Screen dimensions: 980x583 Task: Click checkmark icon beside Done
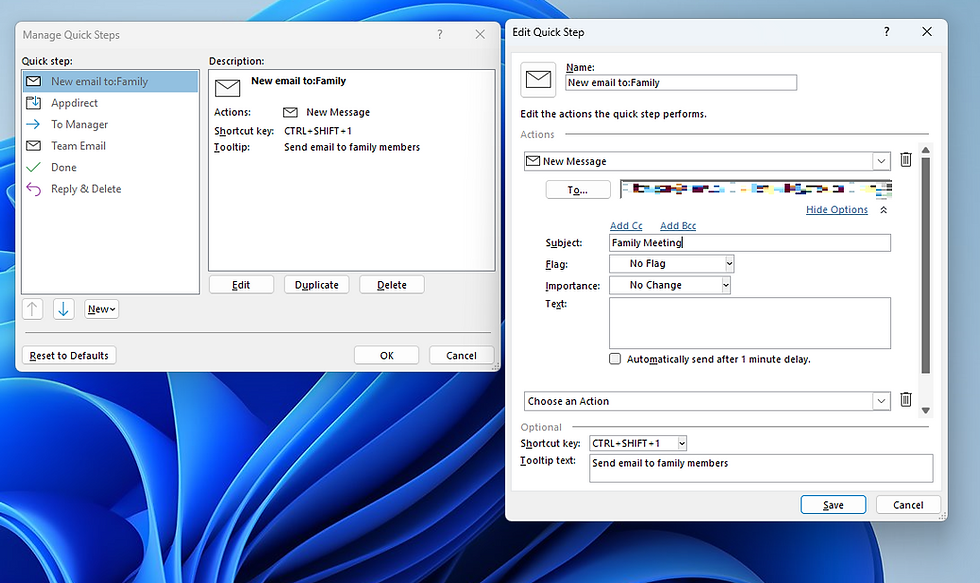pyautogui.click(x=33, y=167)
